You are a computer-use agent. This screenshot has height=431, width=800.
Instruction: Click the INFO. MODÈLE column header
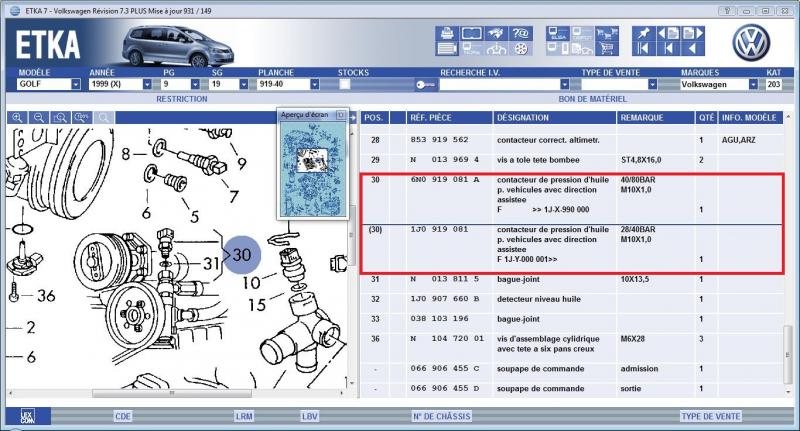point(749,118)
